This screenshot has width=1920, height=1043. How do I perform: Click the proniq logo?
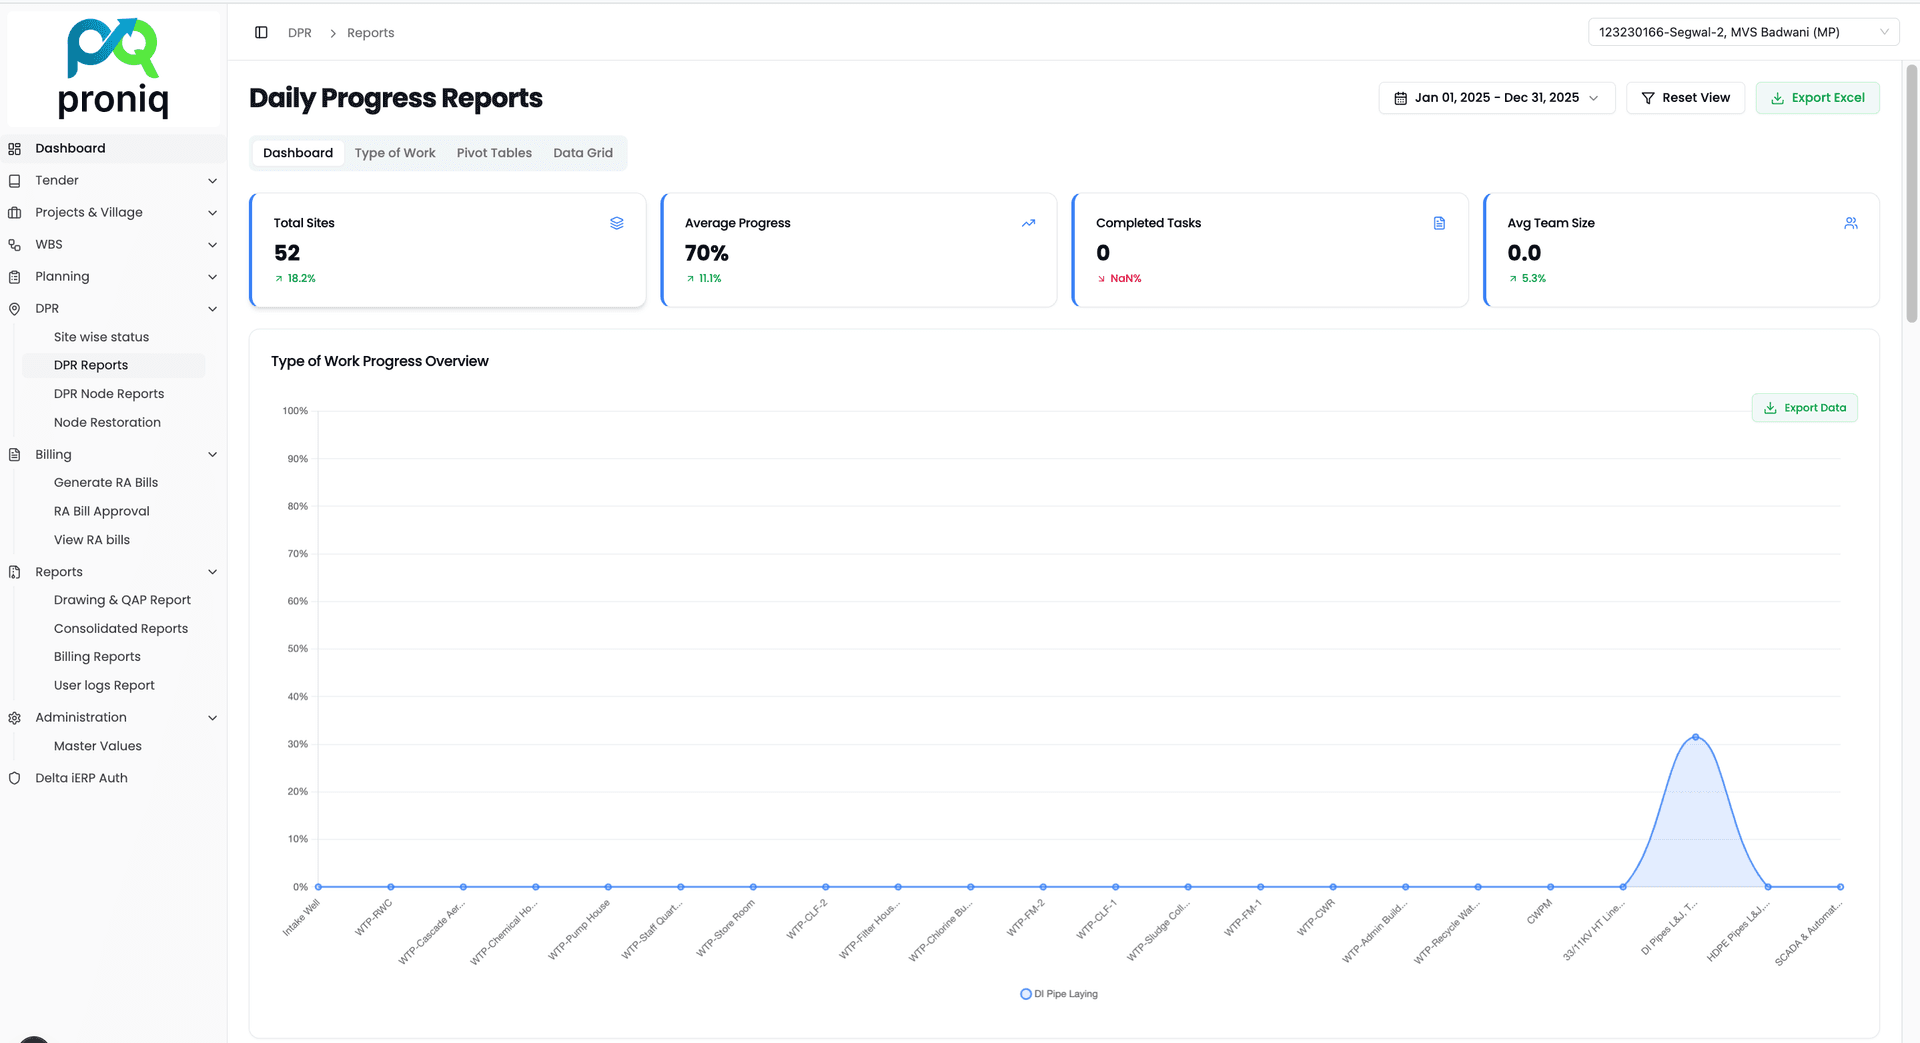tap(113, 68)
